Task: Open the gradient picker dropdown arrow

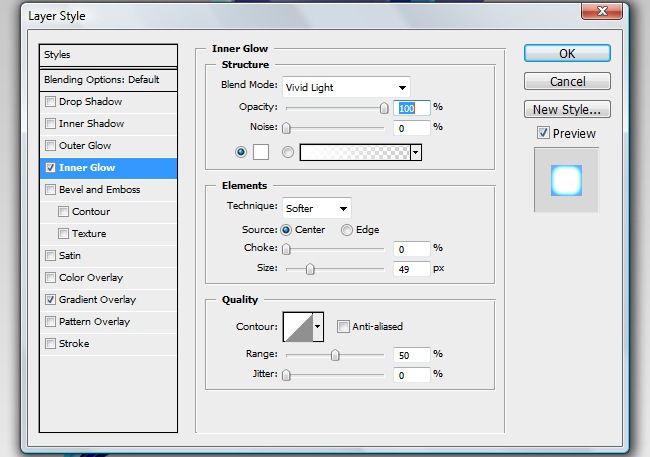Action: pyautogui.click(x=415, y=152)
